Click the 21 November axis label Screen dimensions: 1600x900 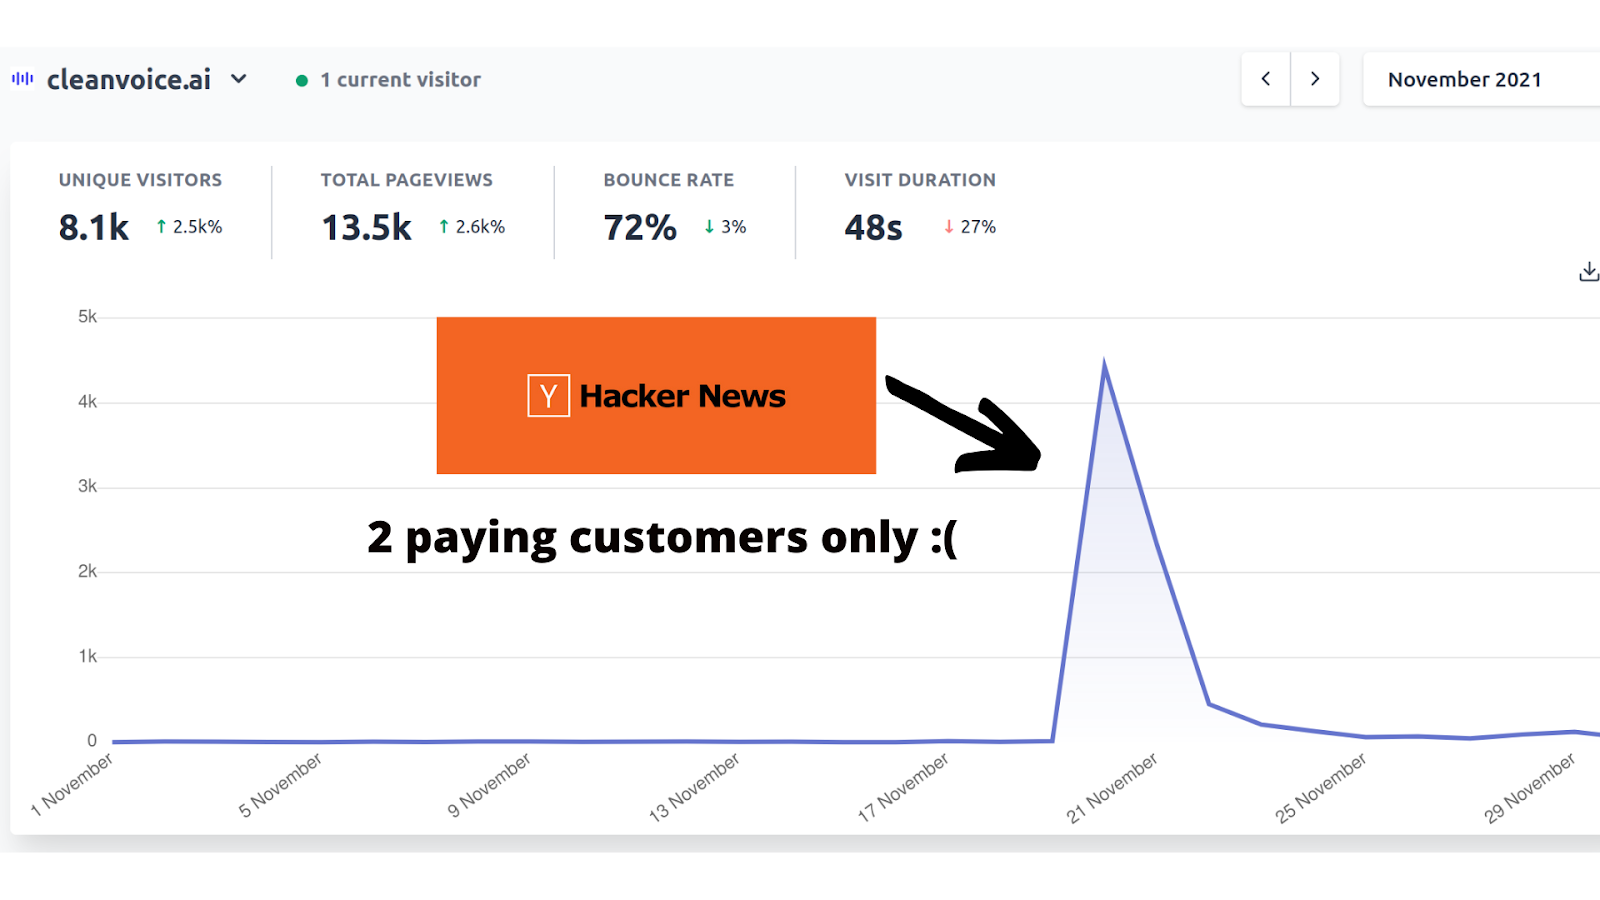click(1112, 789)
